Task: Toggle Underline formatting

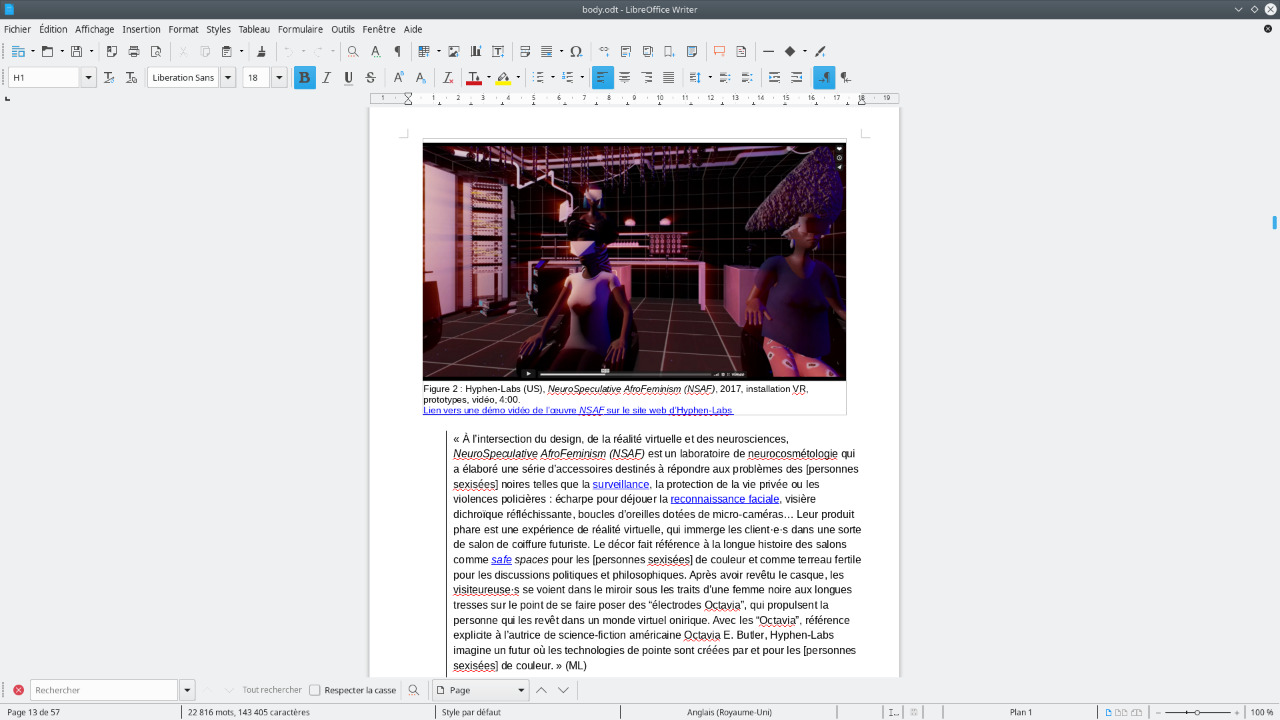Action: click(x=348, y=77)
